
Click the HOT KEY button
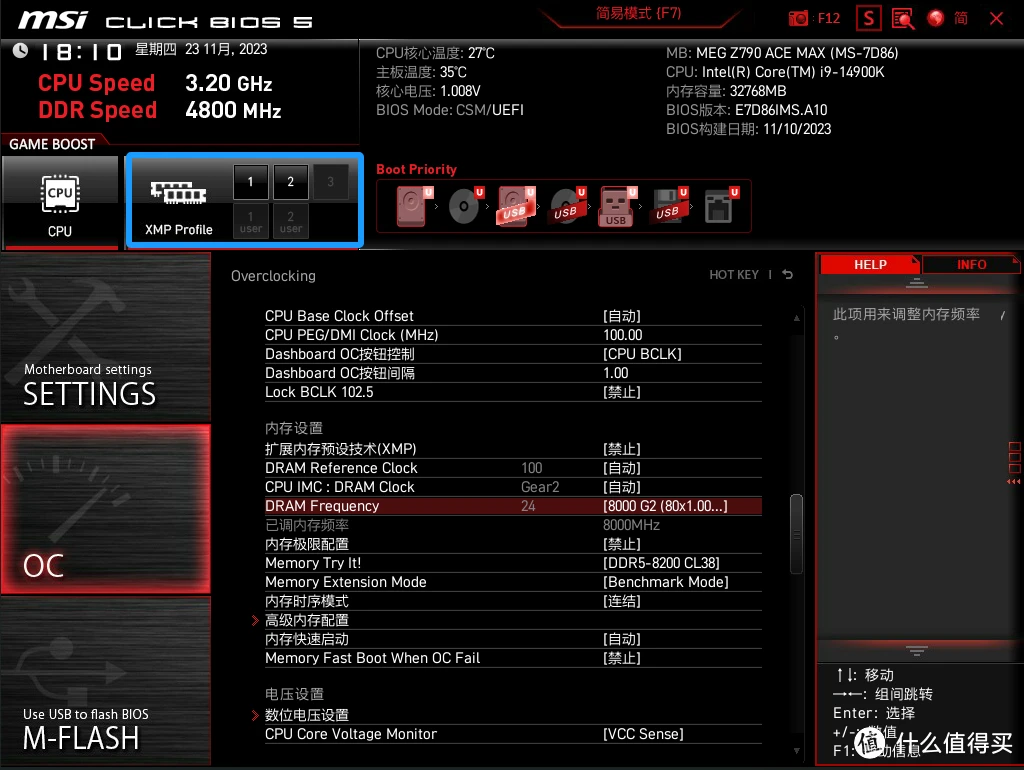click(734, 275)
